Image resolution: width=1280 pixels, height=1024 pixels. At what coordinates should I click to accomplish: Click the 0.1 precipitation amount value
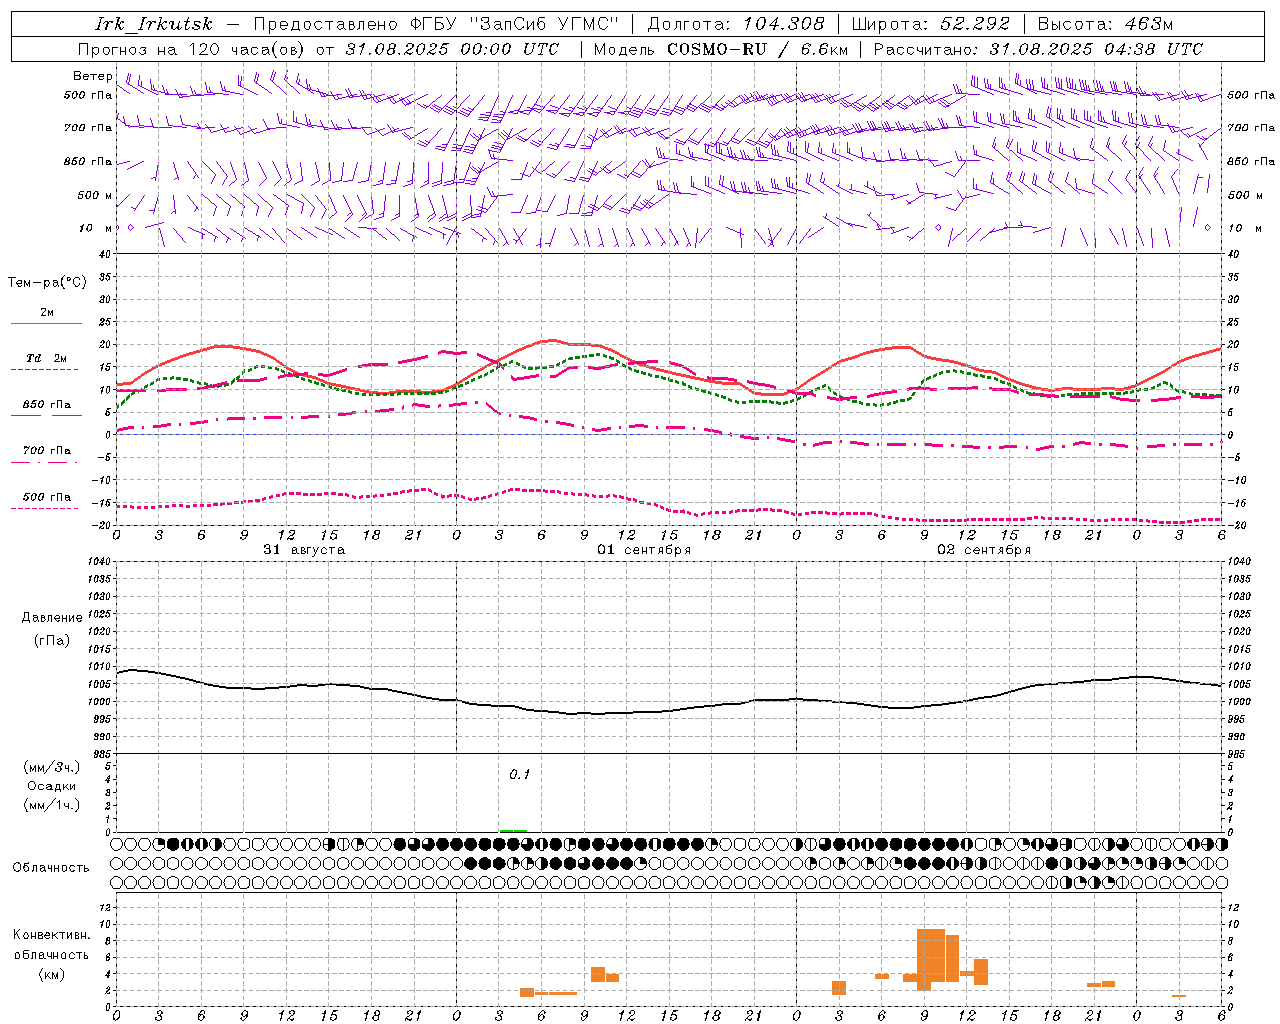point(520,775)
